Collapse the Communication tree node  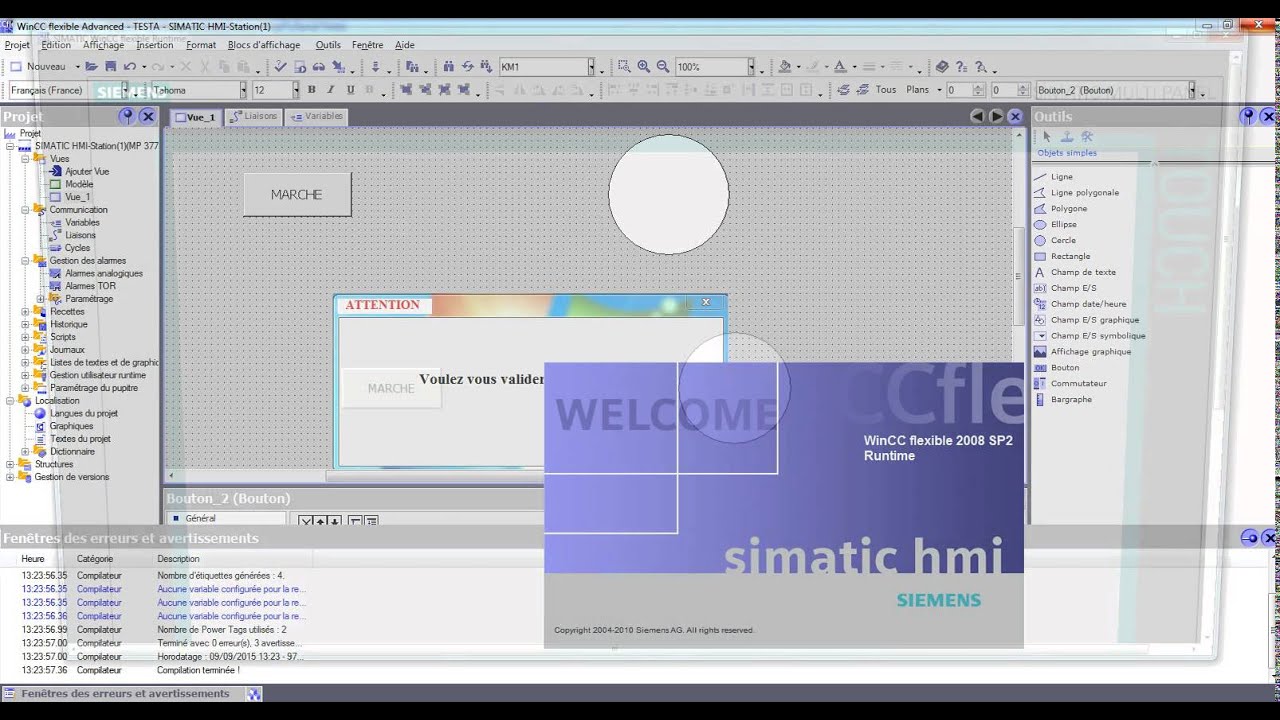[25, 210]
